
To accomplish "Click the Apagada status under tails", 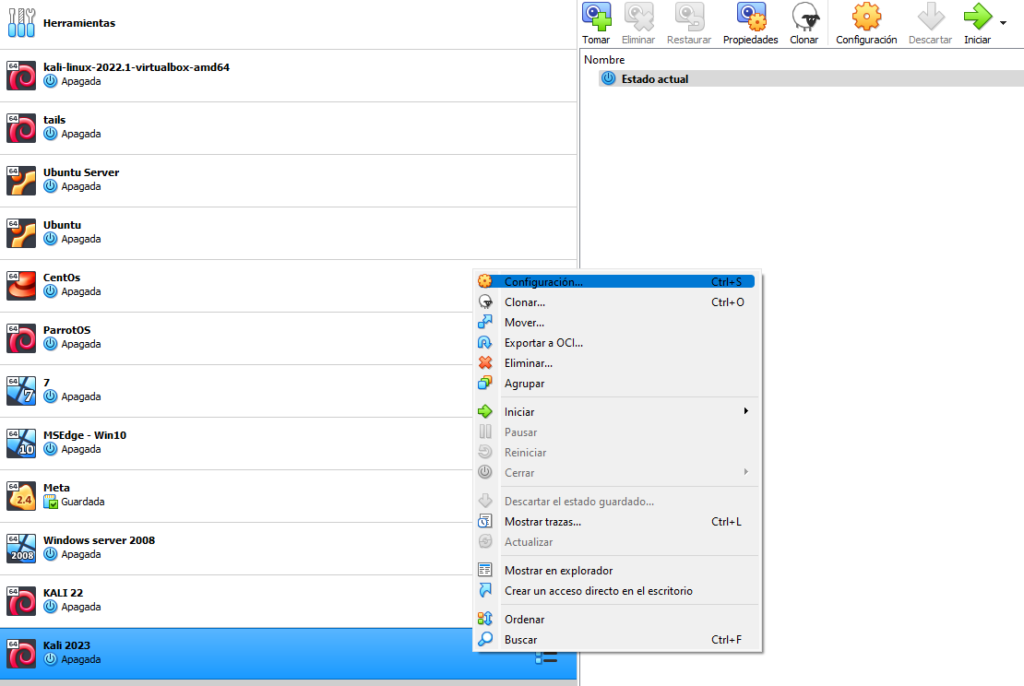I will 81,134.
